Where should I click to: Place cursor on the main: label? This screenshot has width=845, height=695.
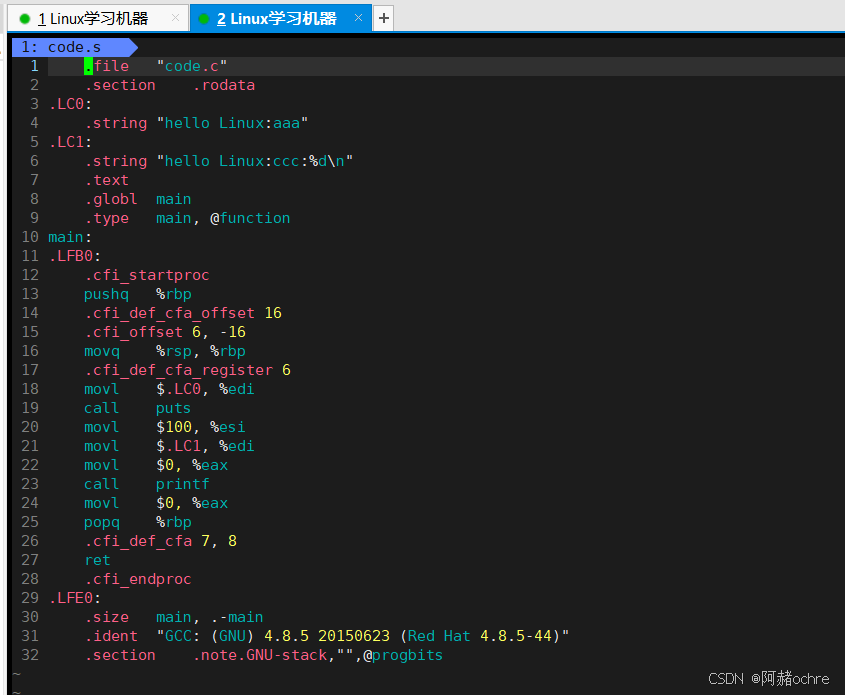[x=70, y=237]
